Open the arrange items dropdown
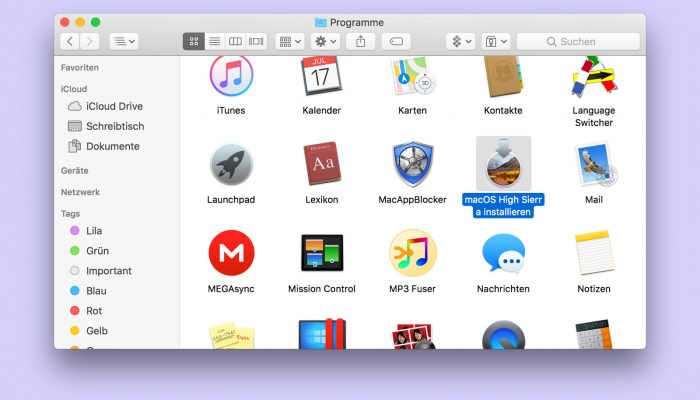The height and width of the screenshot is (400, 700). tap(290, 42)
